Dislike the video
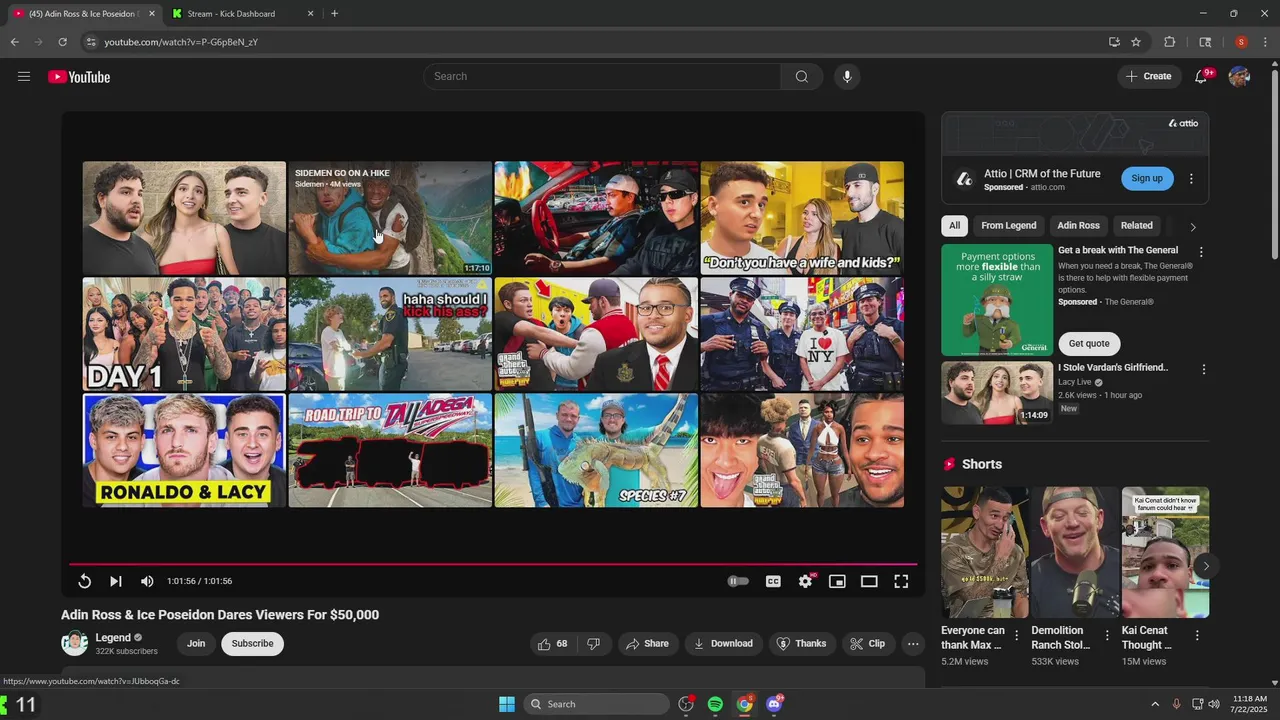 594,644
